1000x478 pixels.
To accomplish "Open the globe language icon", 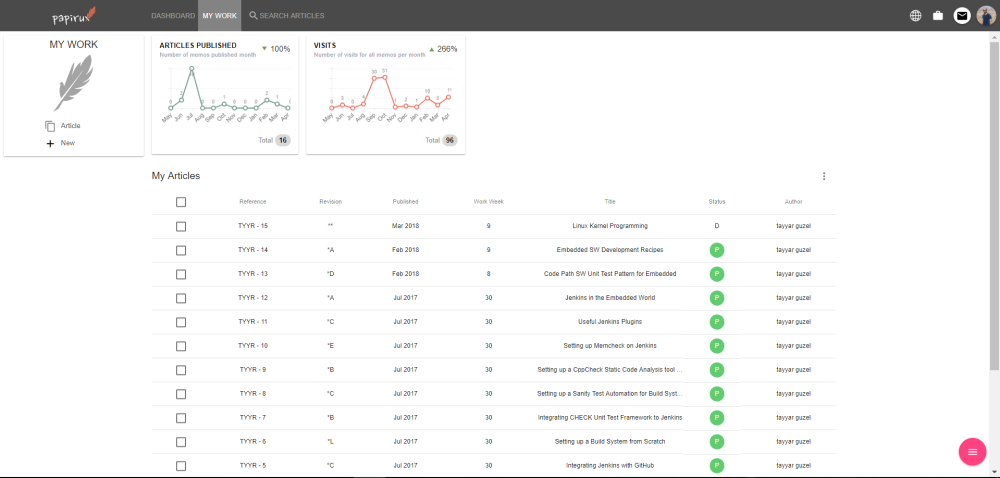I will point(915,16).
